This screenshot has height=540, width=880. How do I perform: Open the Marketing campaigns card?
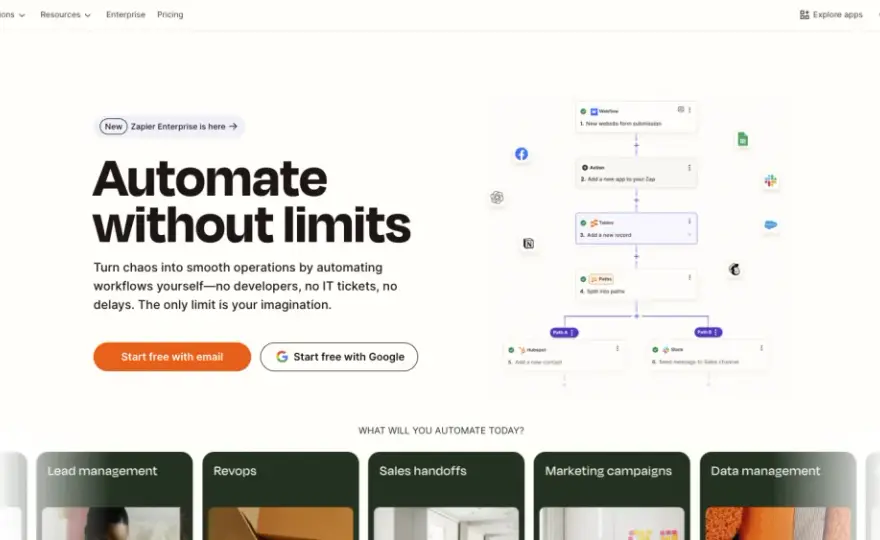click(612, 496)
